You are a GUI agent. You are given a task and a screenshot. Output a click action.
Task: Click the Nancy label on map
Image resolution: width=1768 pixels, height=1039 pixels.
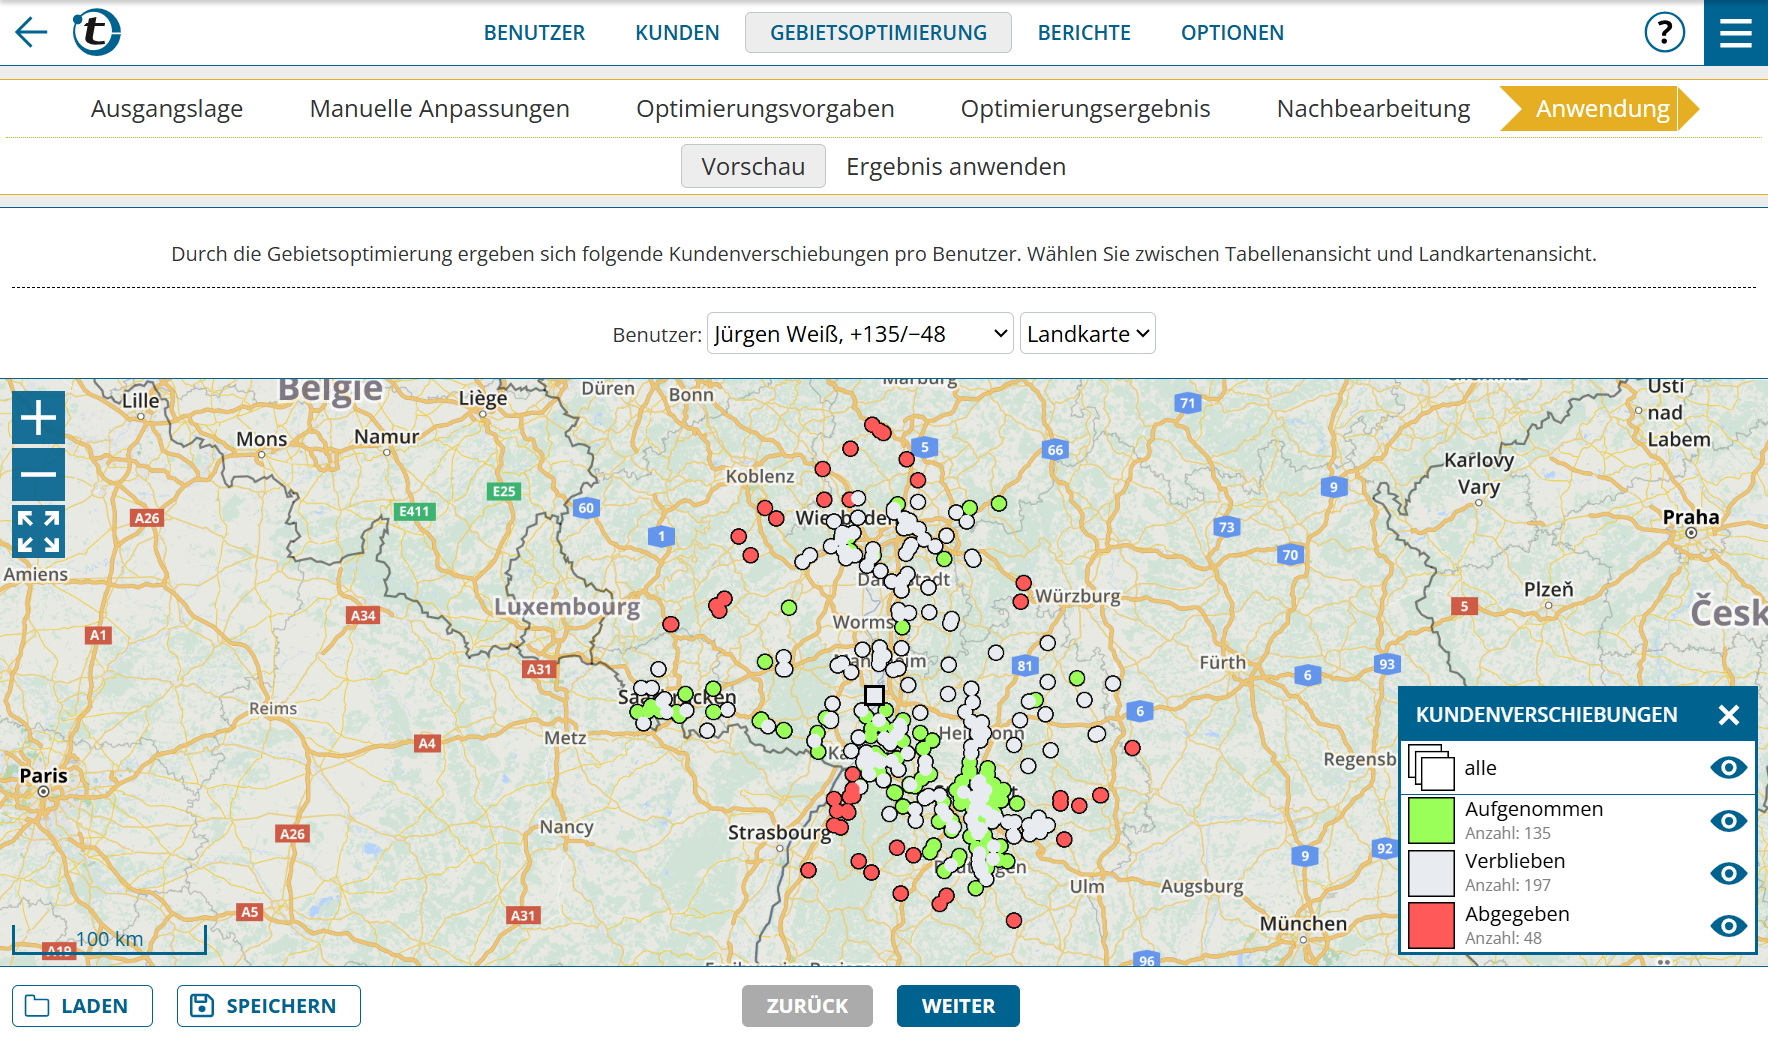(567, 827)
